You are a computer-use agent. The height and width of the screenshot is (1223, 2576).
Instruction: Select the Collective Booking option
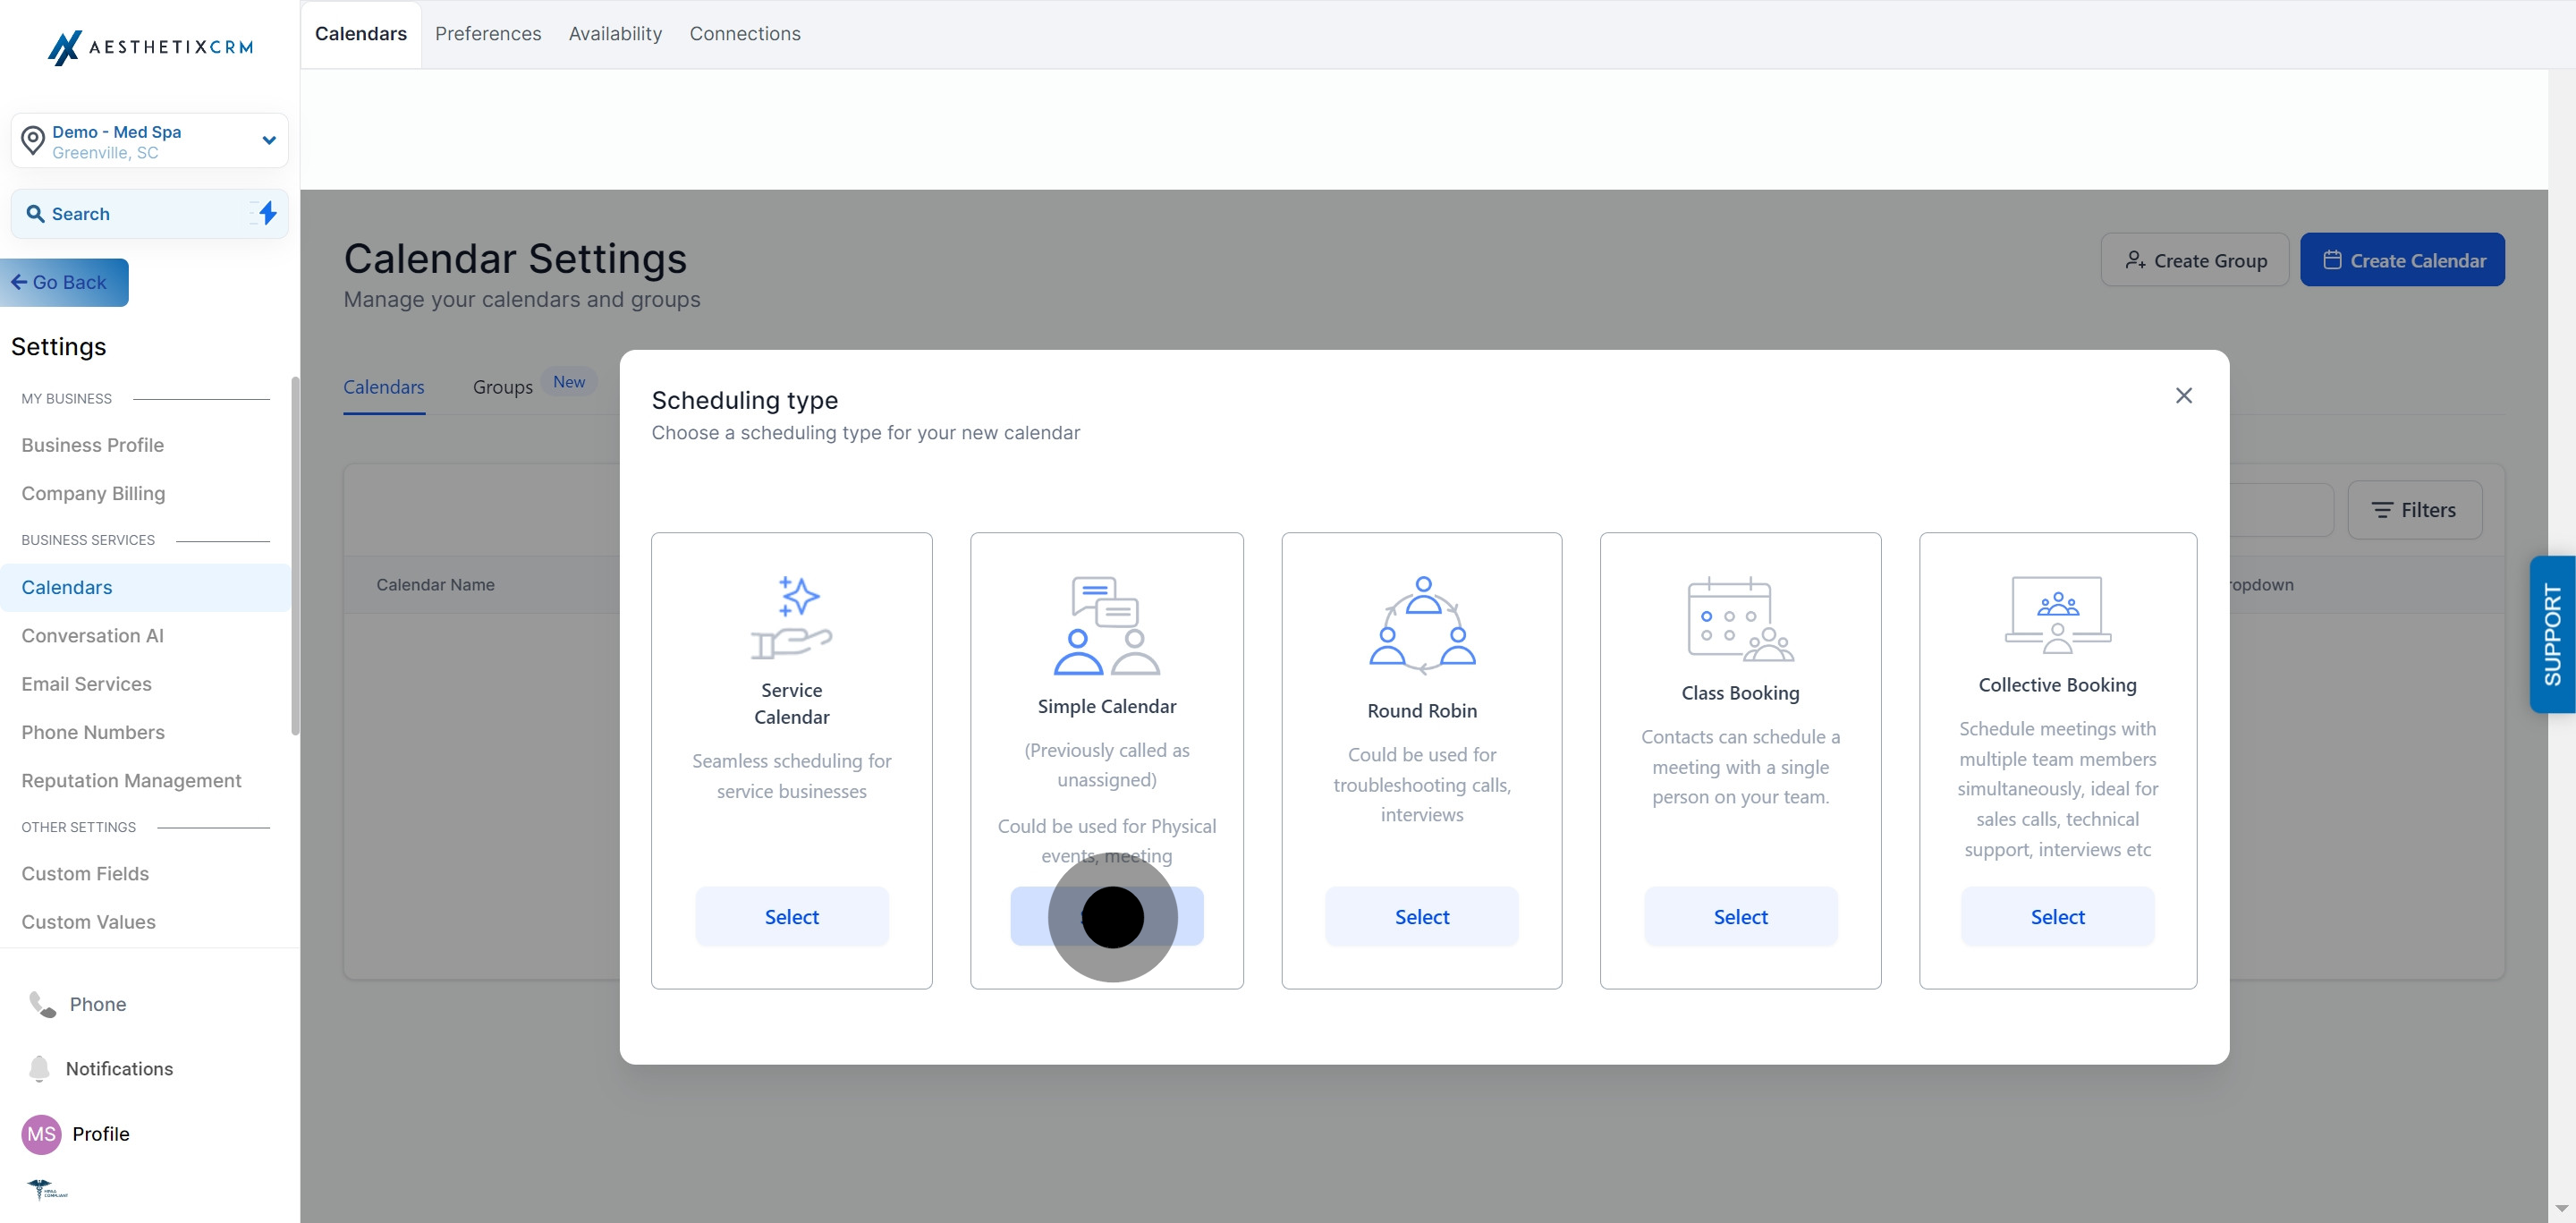[2056, 916]
